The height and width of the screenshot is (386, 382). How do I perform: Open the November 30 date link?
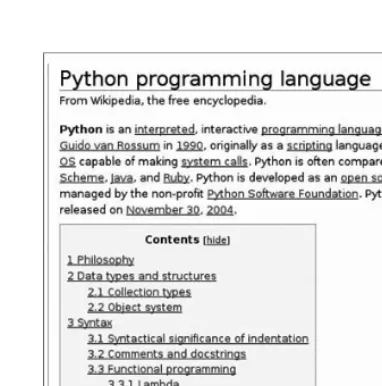coord(163,210)
